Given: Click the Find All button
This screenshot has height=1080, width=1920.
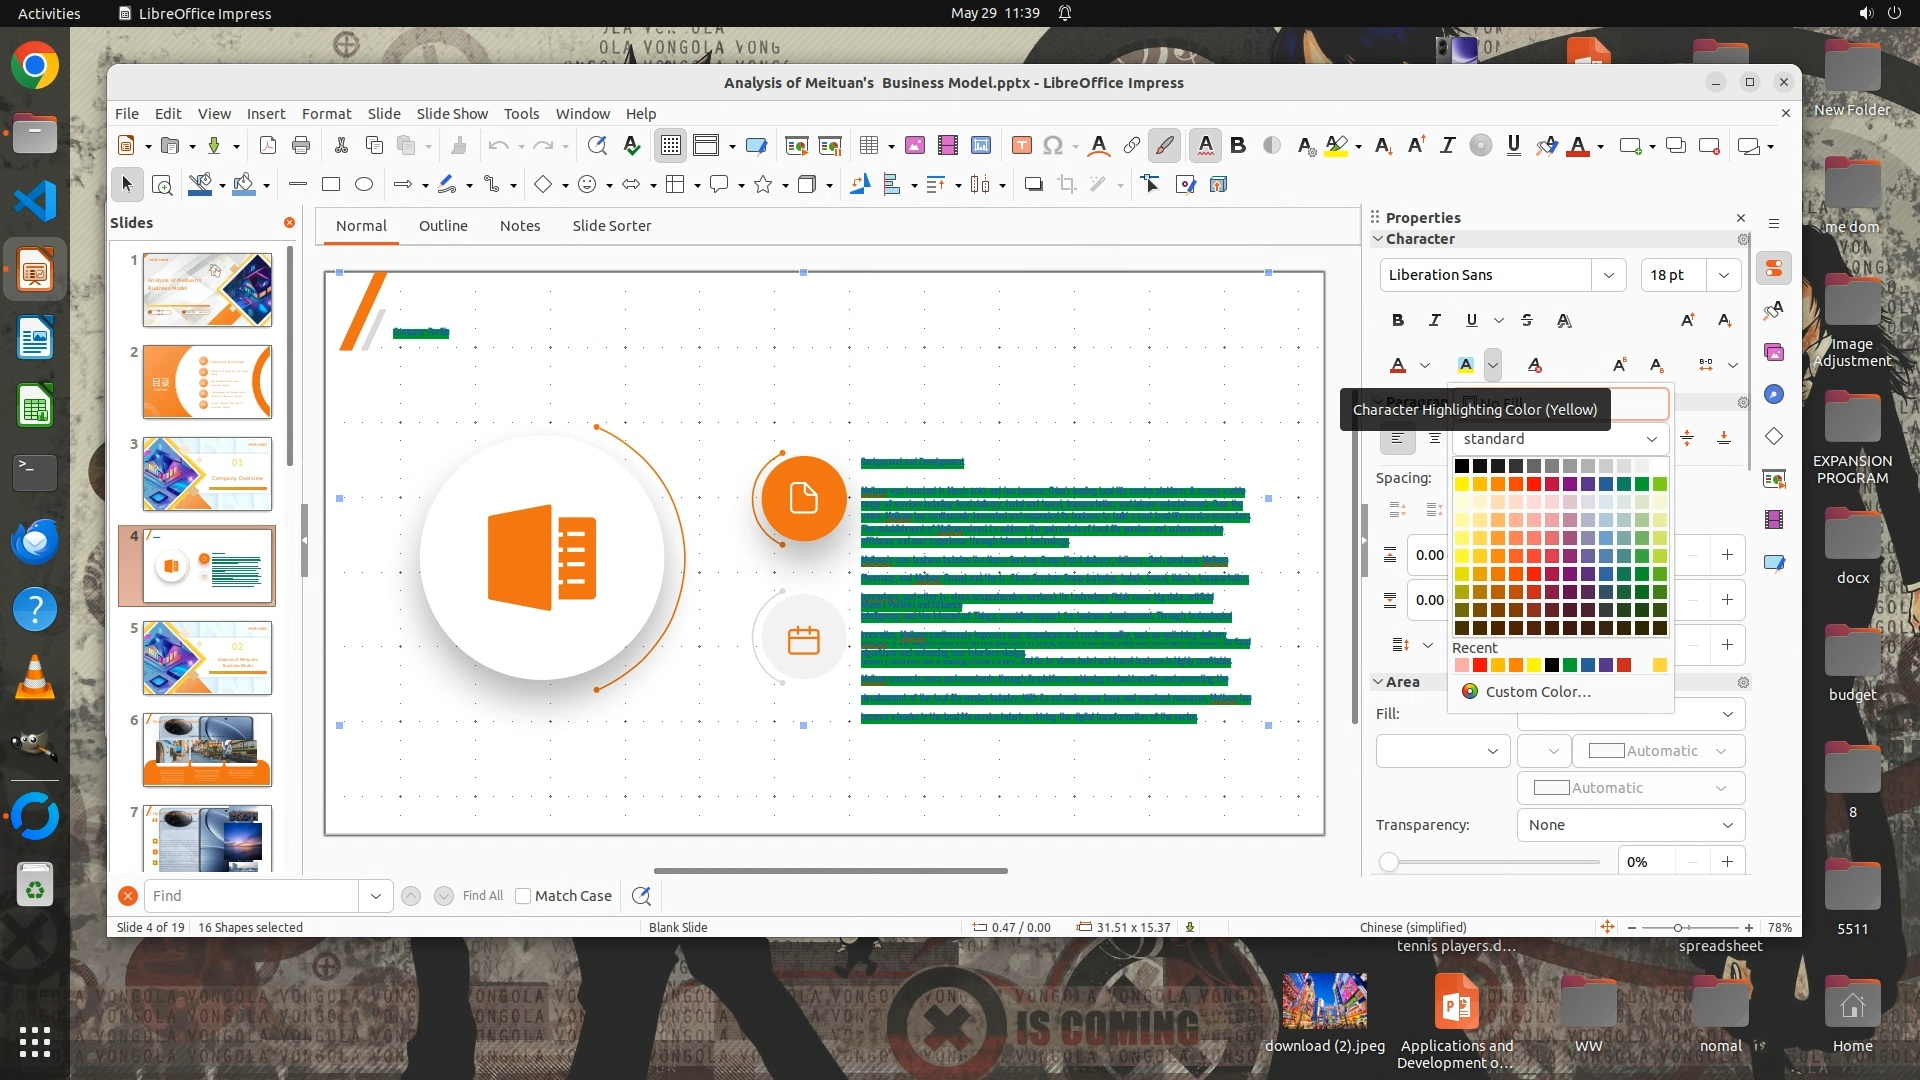Looking at the screenshot, I should [483, 896].
